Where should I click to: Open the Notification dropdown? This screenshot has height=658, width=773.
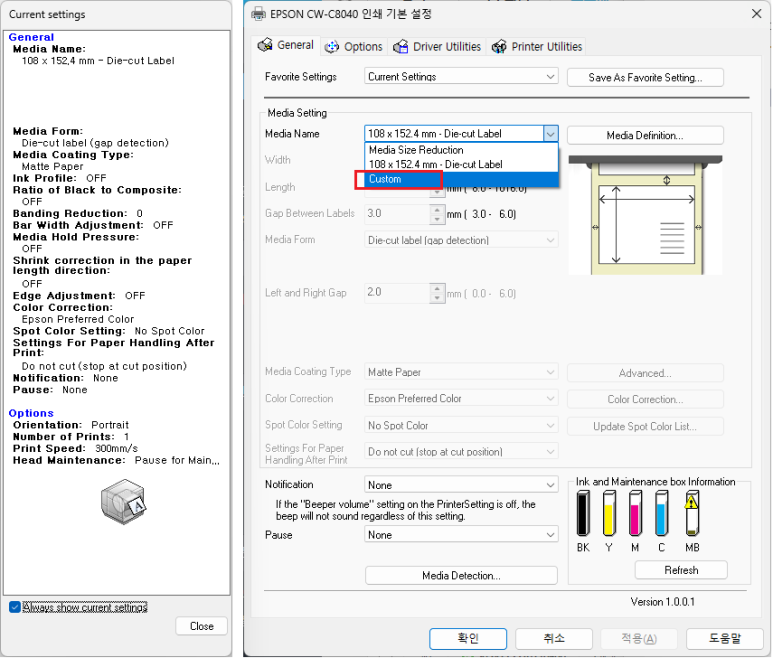(x=461, y=485)
